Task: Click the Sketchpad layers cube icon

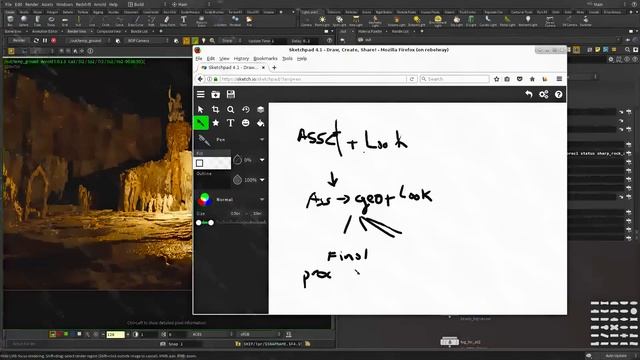Action: point(260,109)
